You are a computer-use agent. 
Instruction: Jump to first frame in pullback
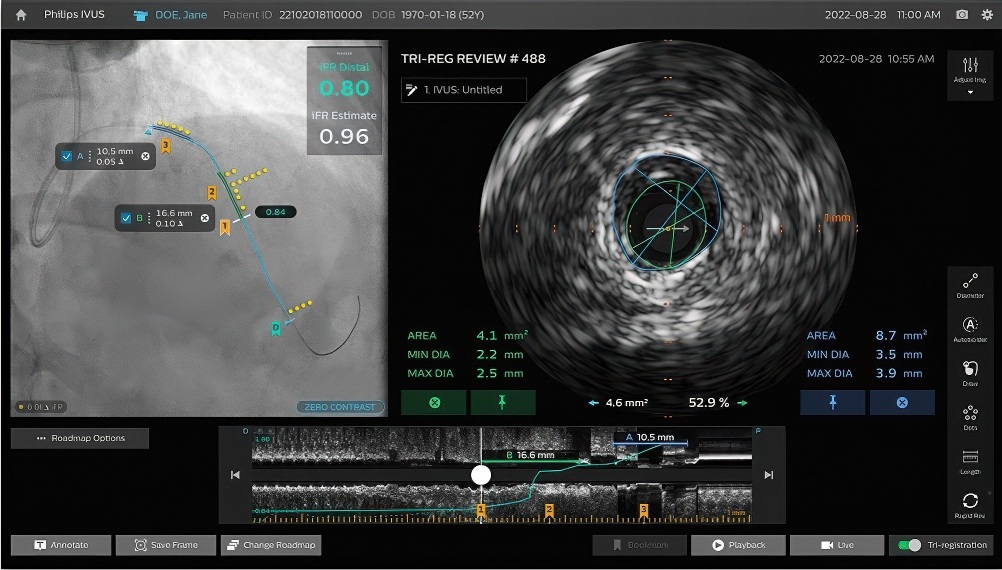coord(235,475)
